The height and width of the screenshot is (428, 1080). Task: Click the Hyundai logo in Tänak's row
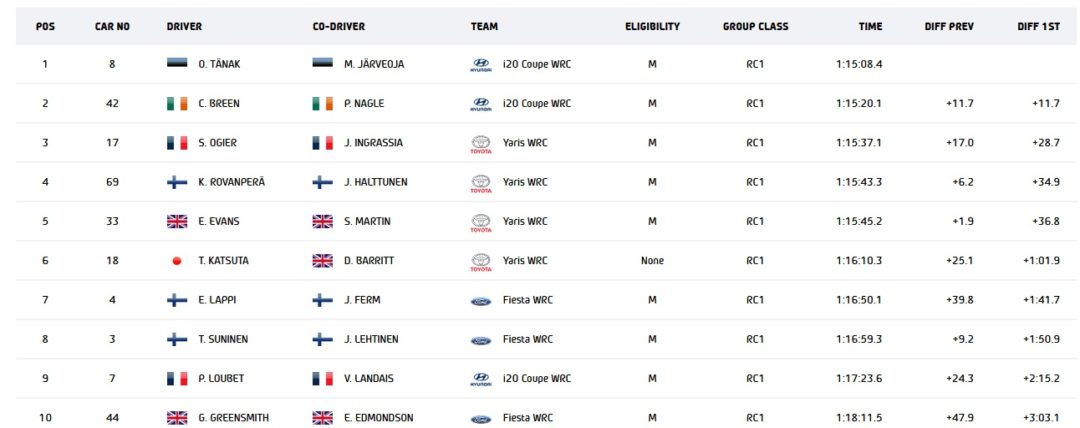pos(481,65)
